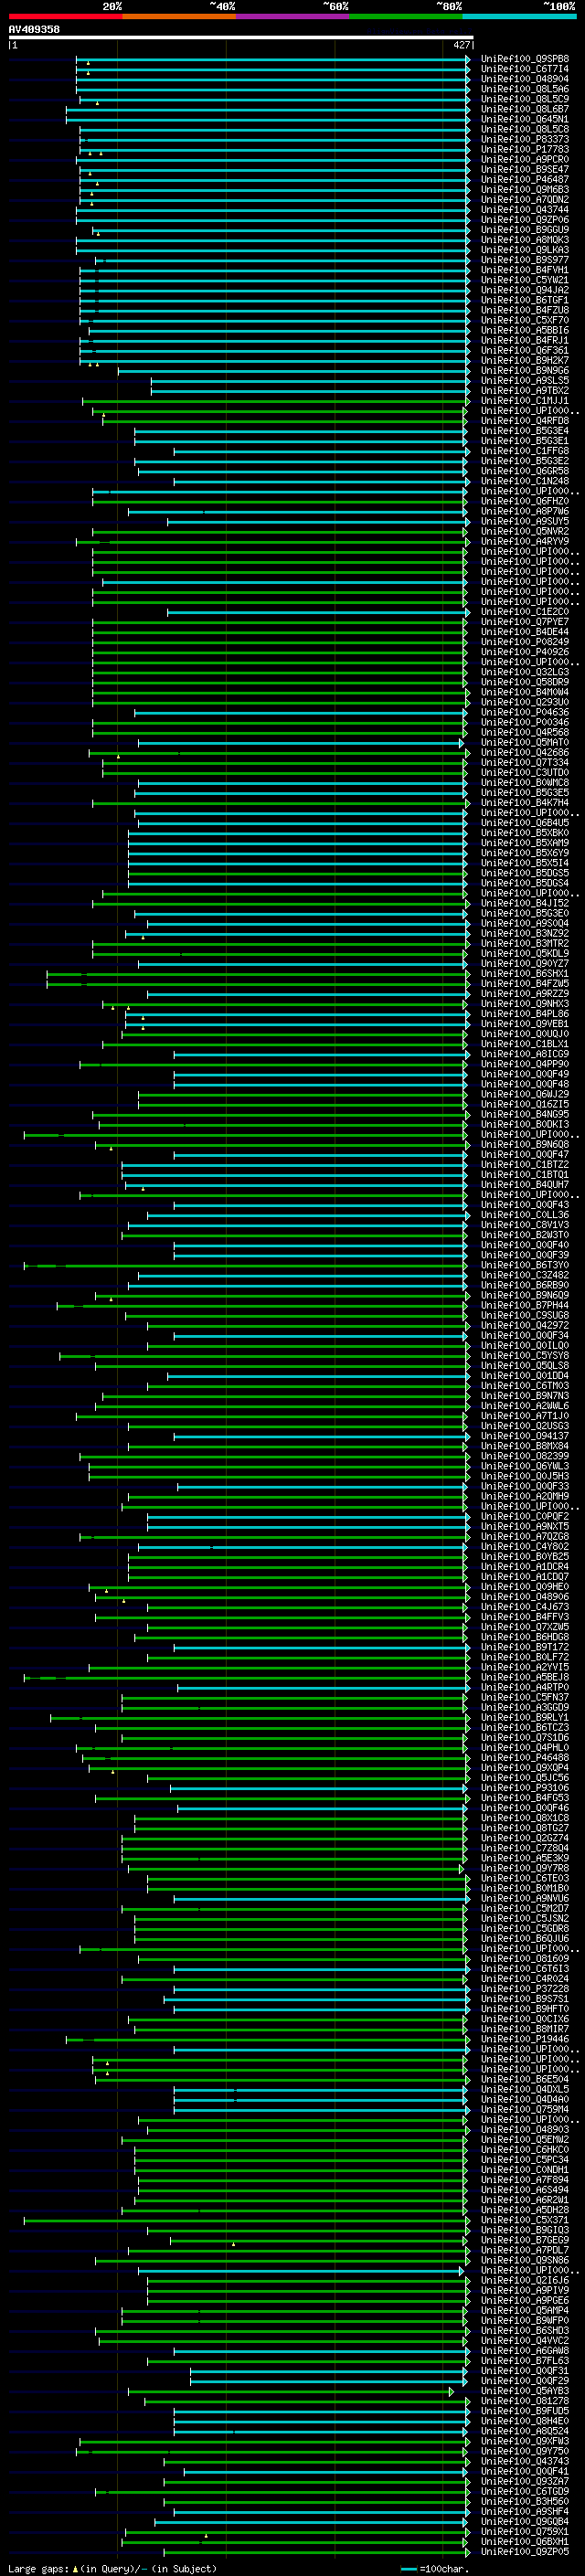Open hit UniRef100_Q43744
585x2576 pixels.
point(525,209)
